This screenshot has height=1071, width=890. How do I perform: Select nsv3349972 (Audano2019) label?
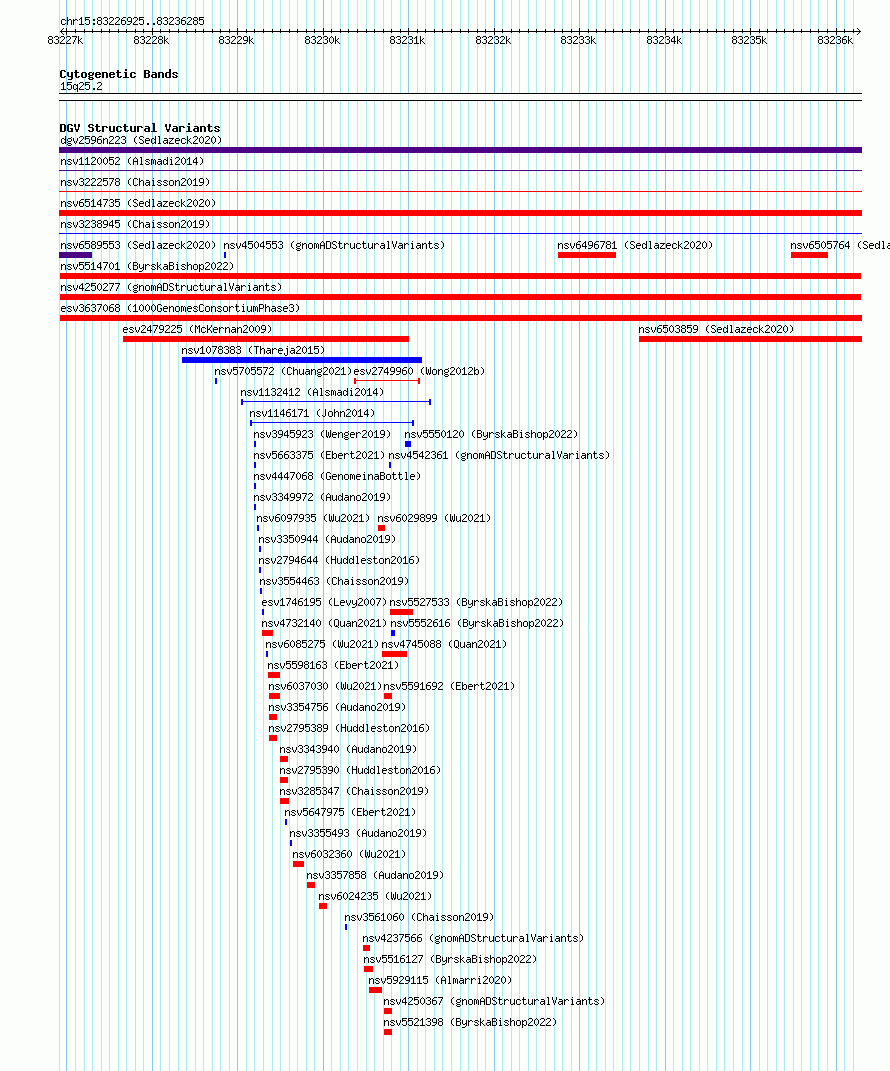pyautogui.click(x=322, y=498)
